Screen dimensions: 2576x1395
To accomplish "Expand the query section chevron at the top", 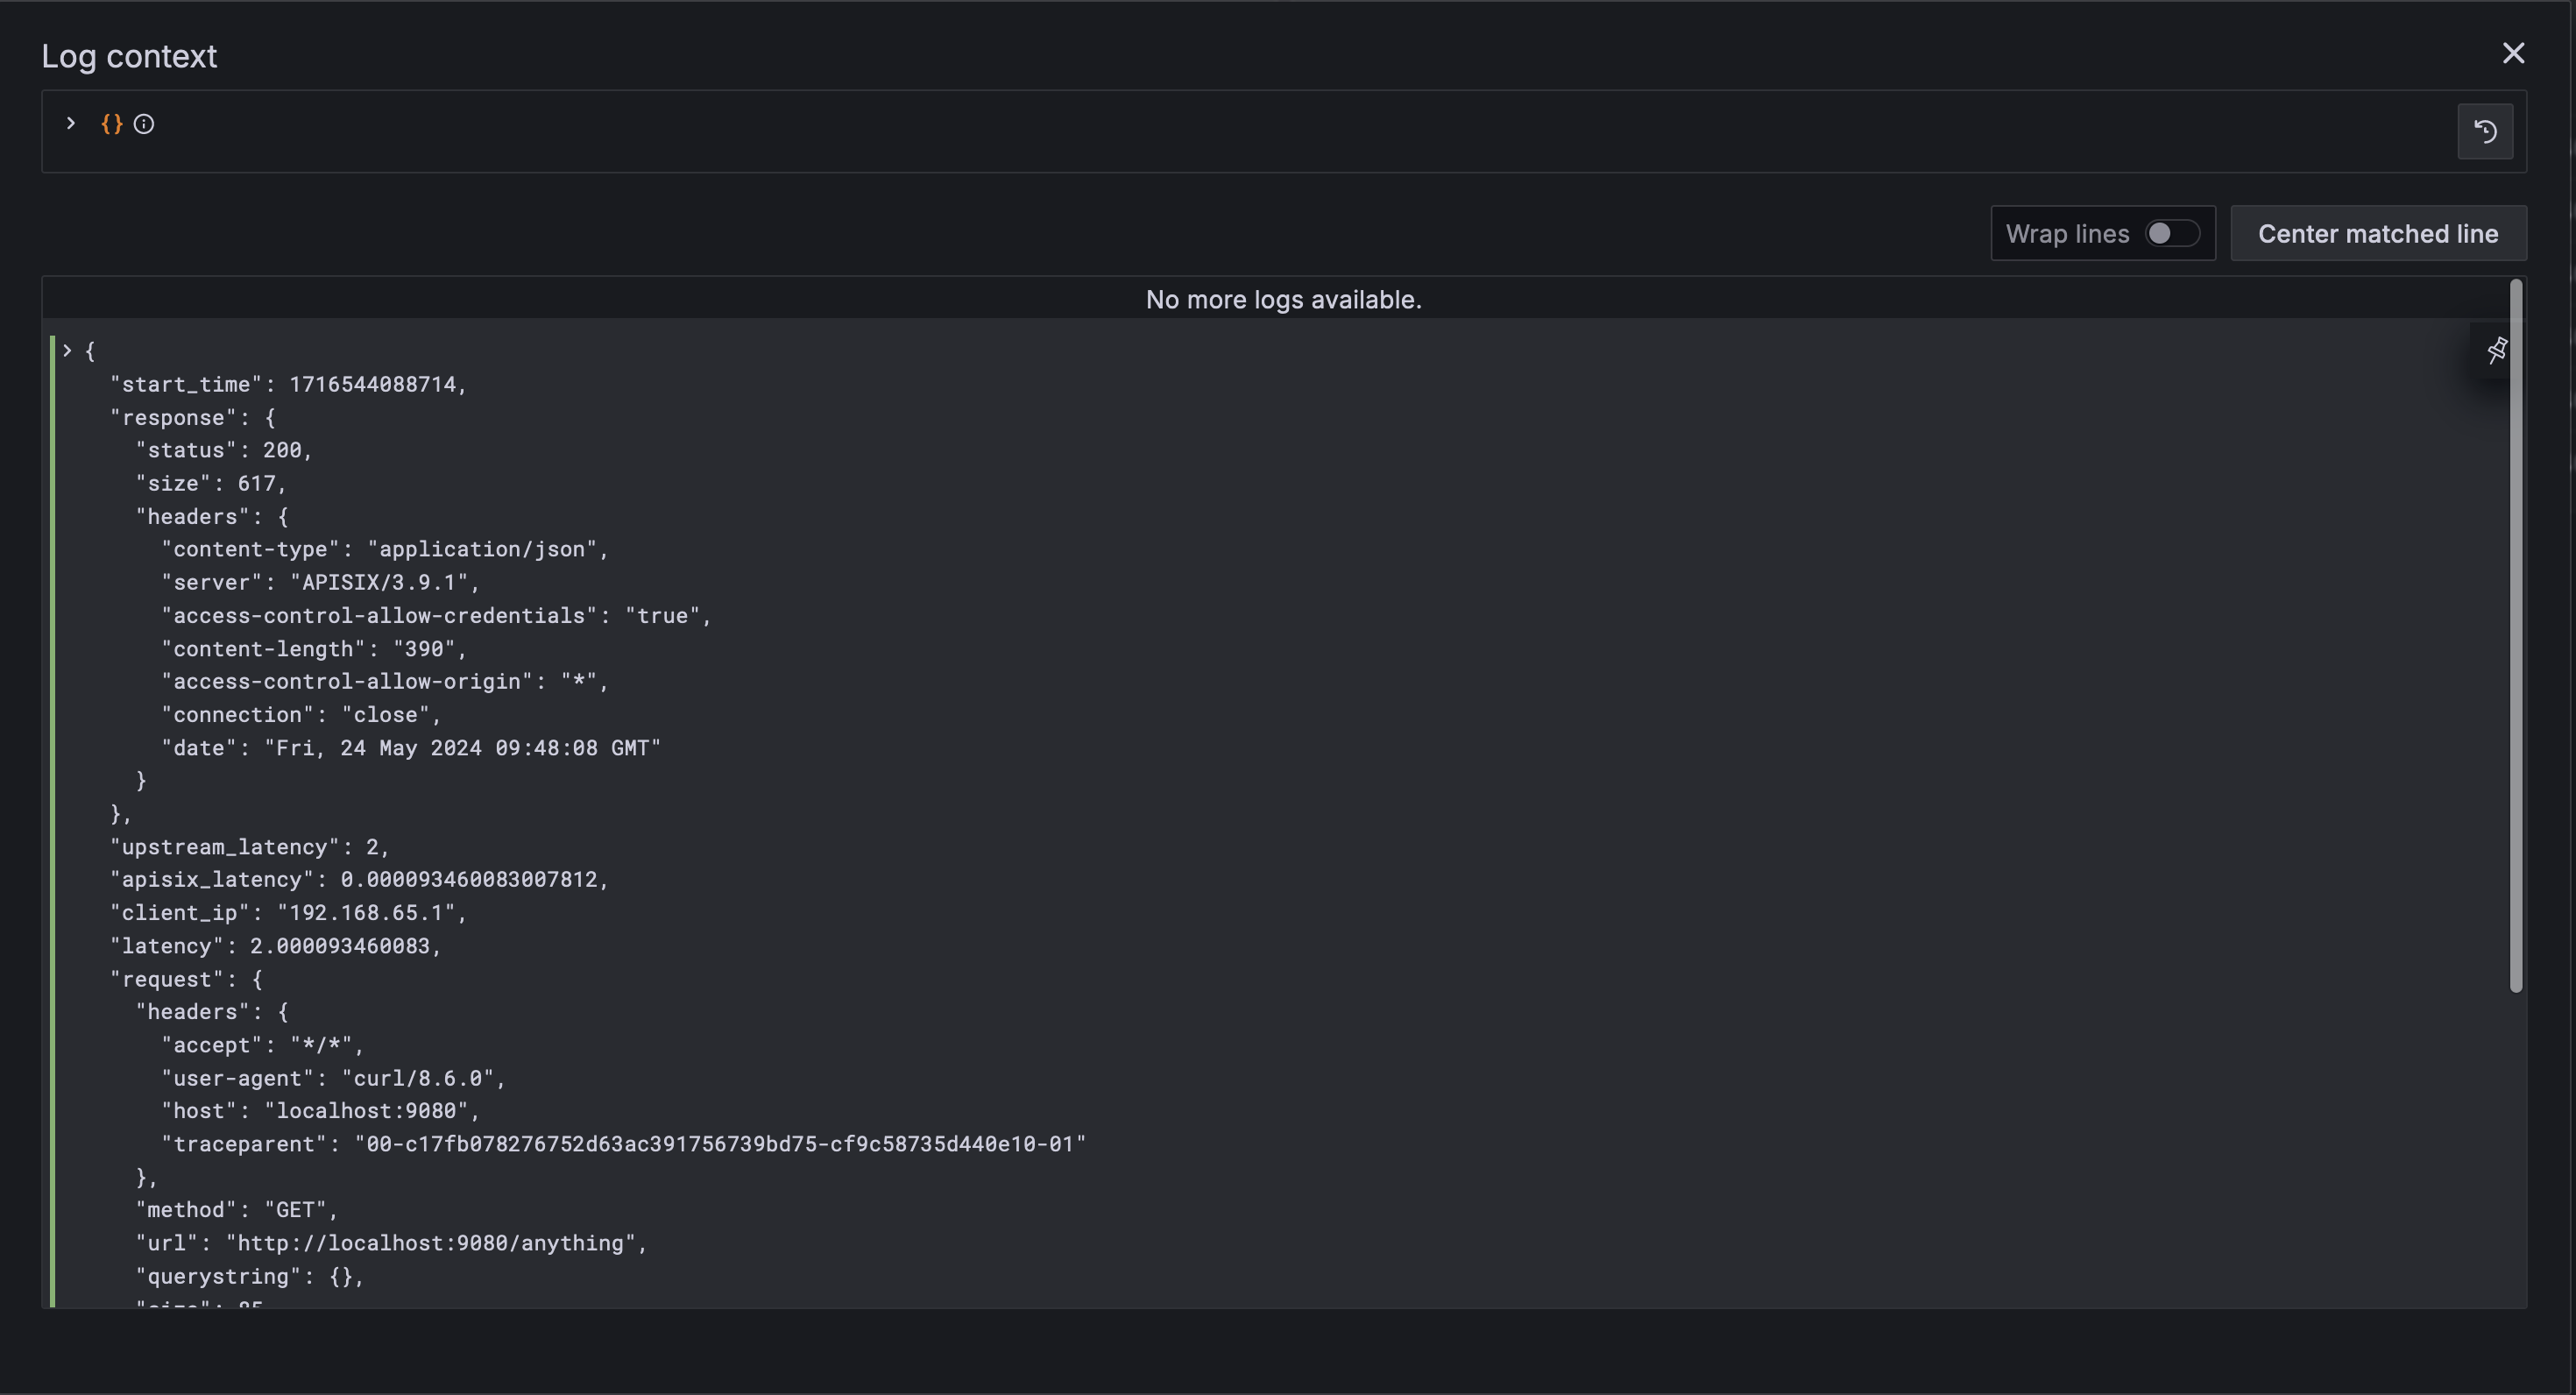I will (71, 123).
